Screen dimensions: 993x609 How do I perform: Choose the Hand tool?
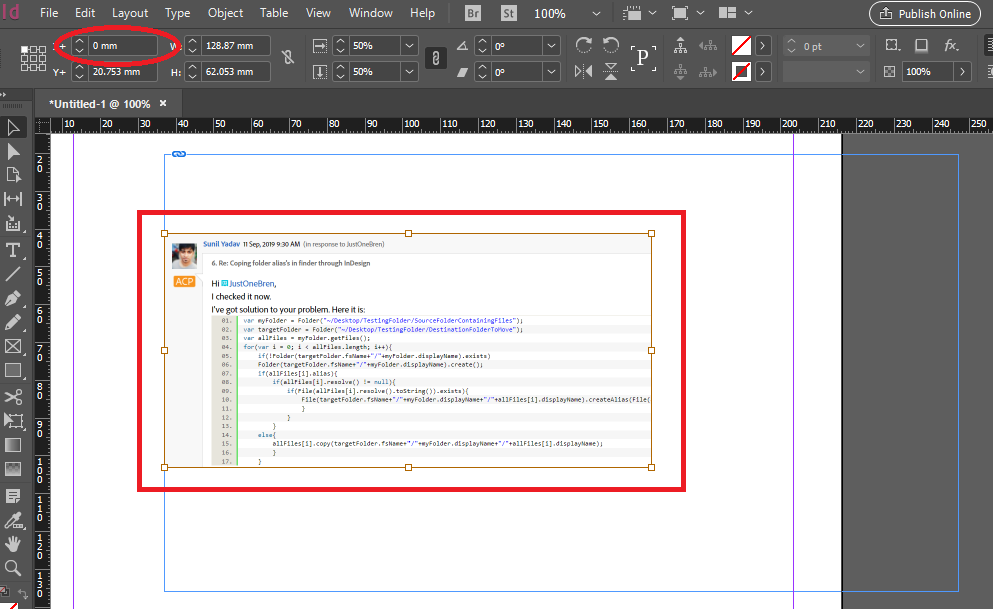[x=13, y=543]
